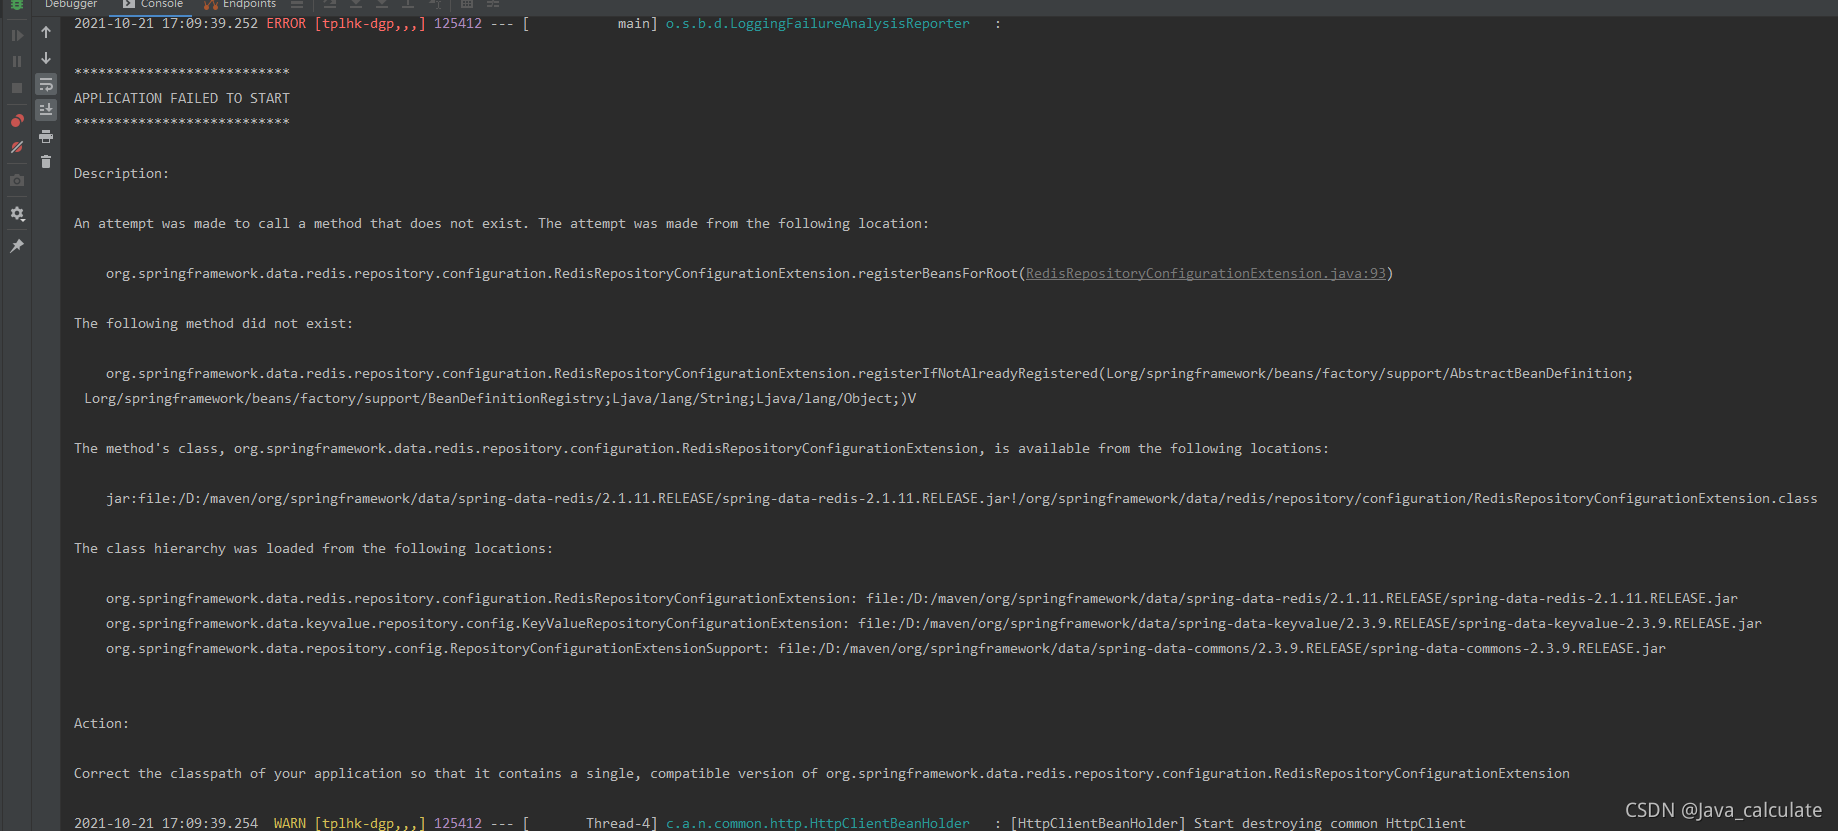Click the registerIfNotAlreadyRegistered method signature line
Viewport: 1838px width, 831px height.
[869, 373]
